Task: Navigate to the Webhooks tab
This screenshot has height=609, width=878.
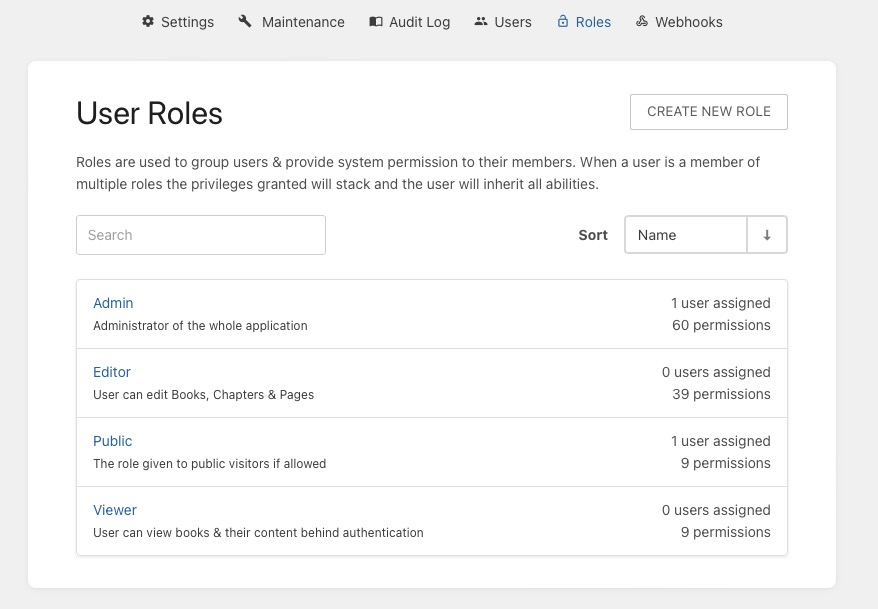Action: pos(679,21)
